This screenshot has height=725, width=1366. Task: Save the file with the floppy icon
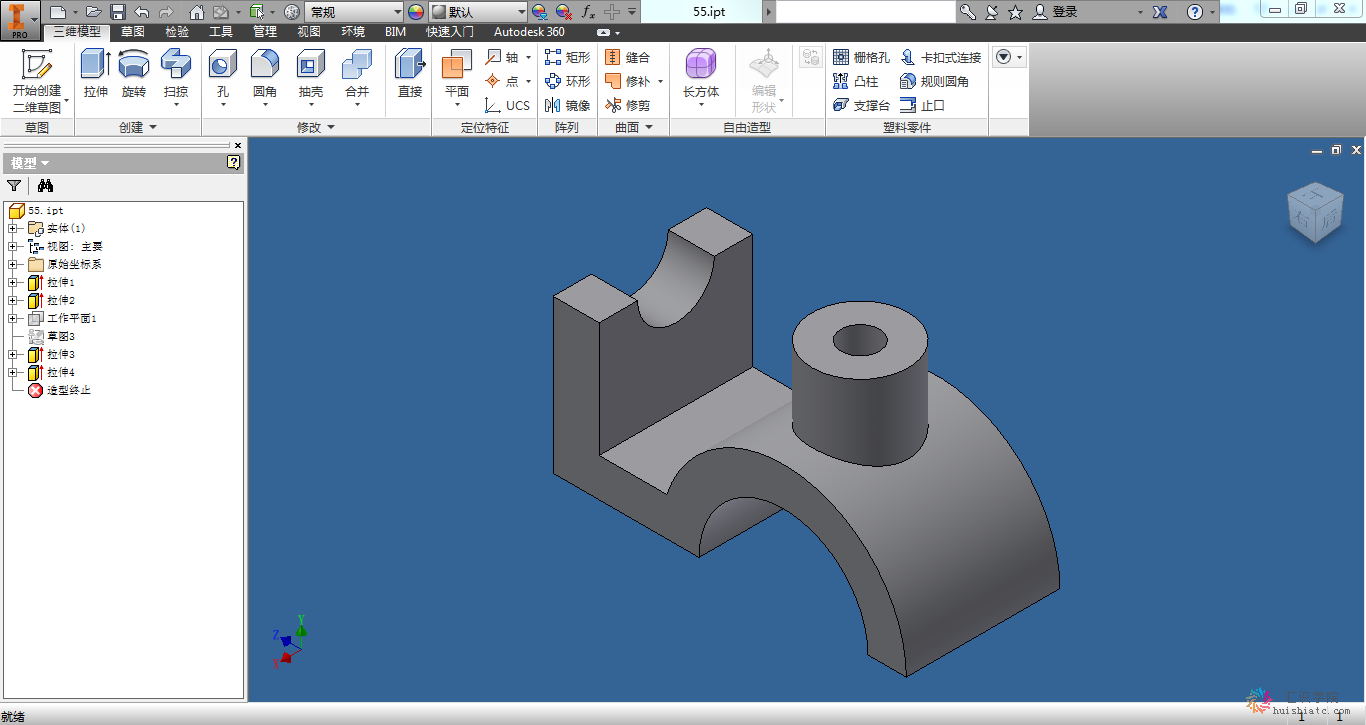pos(117,12)
